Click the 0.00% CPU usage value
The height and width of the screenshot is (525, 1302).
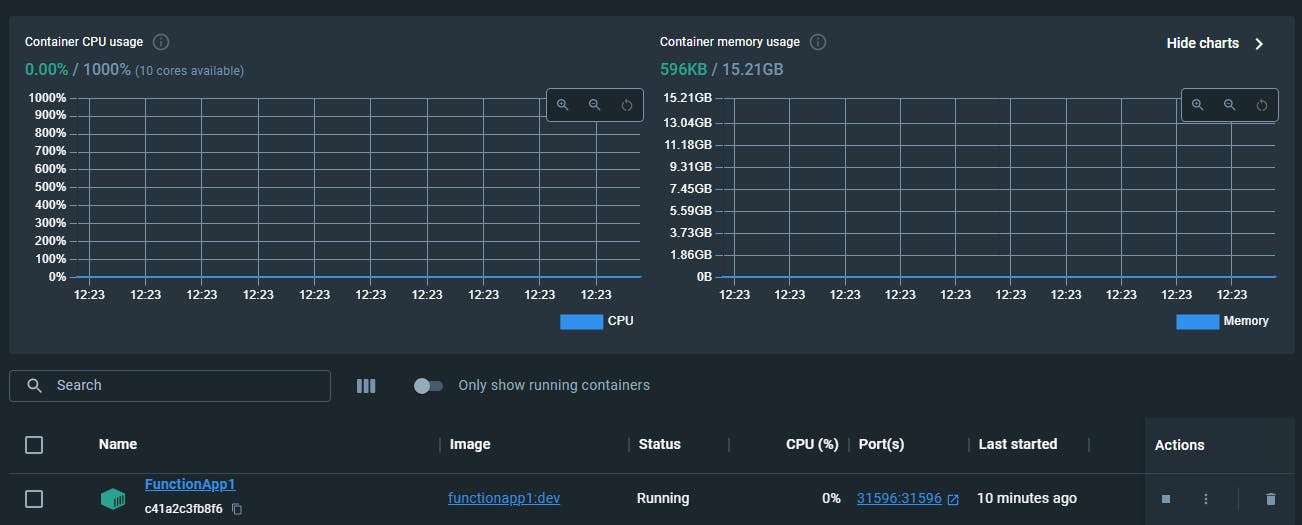coord(47,70)
